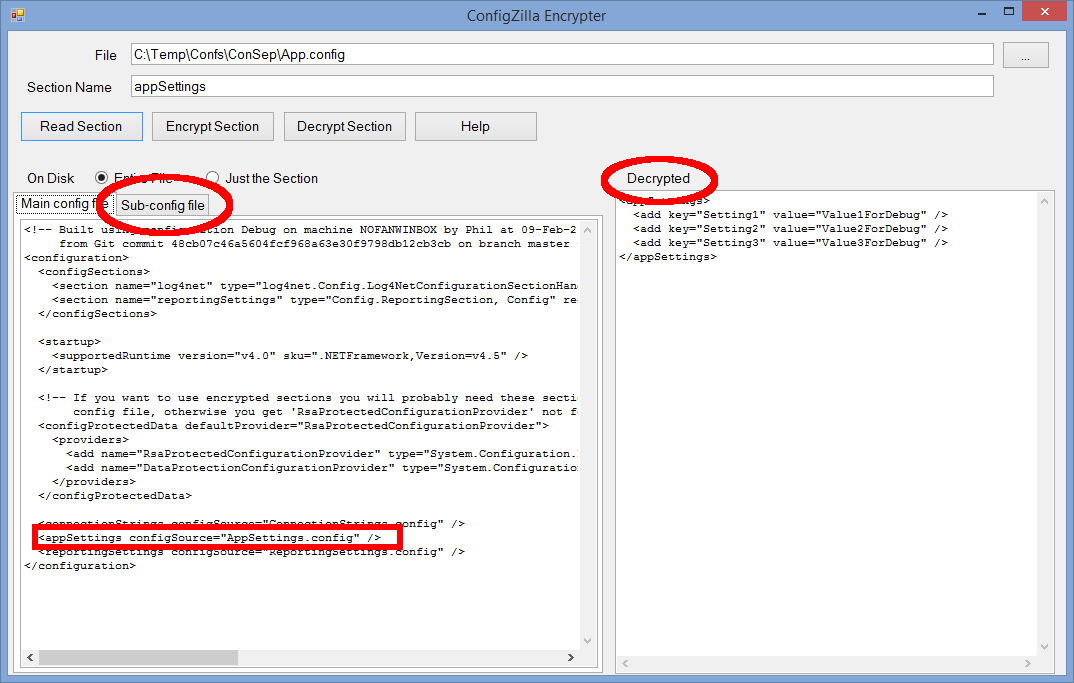The image size is (1074, 683).
Task: Click the config pane scroll-right arrow
Action: [x=571, y=657]
